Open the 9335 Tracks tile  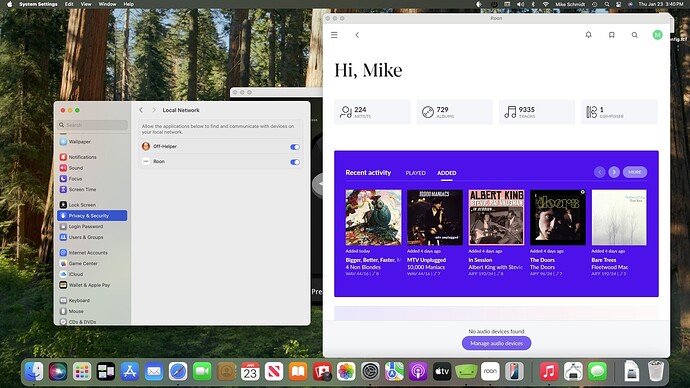pyautogui.click(x=537, y=112)
